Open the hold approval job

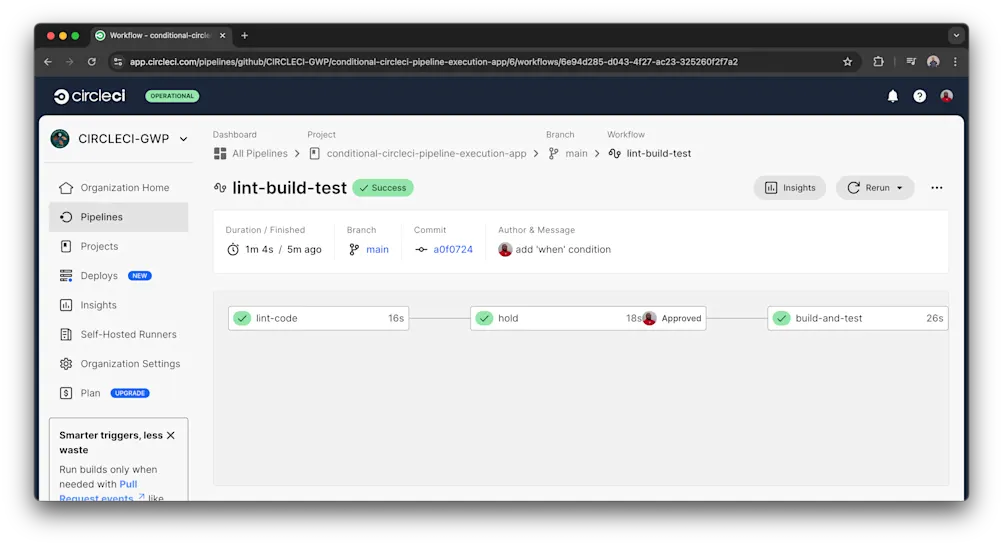point(588,318)
